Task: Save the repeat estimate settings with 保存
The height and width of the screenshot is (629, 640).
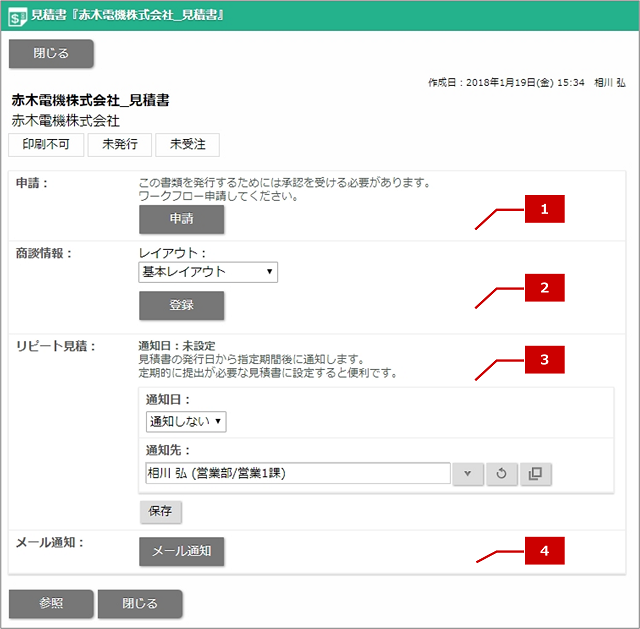Action: [x=161, y=512]
